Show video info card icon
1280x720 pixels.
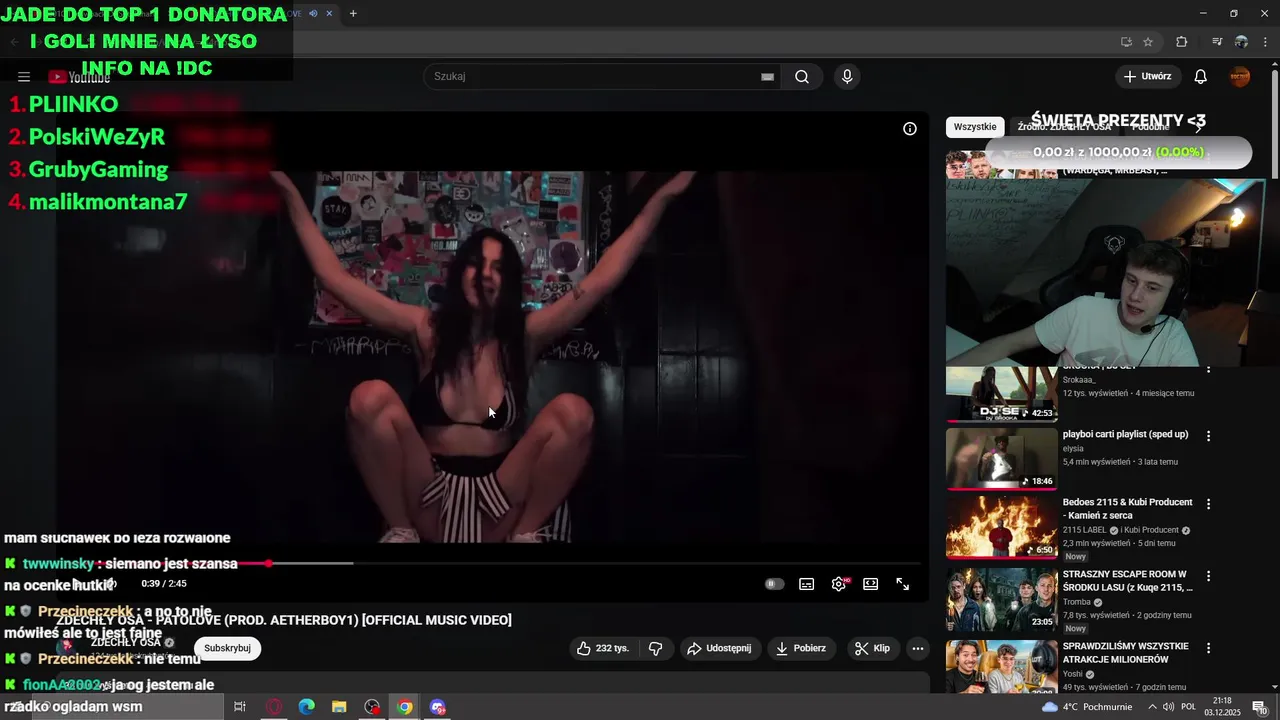(910, 129)
